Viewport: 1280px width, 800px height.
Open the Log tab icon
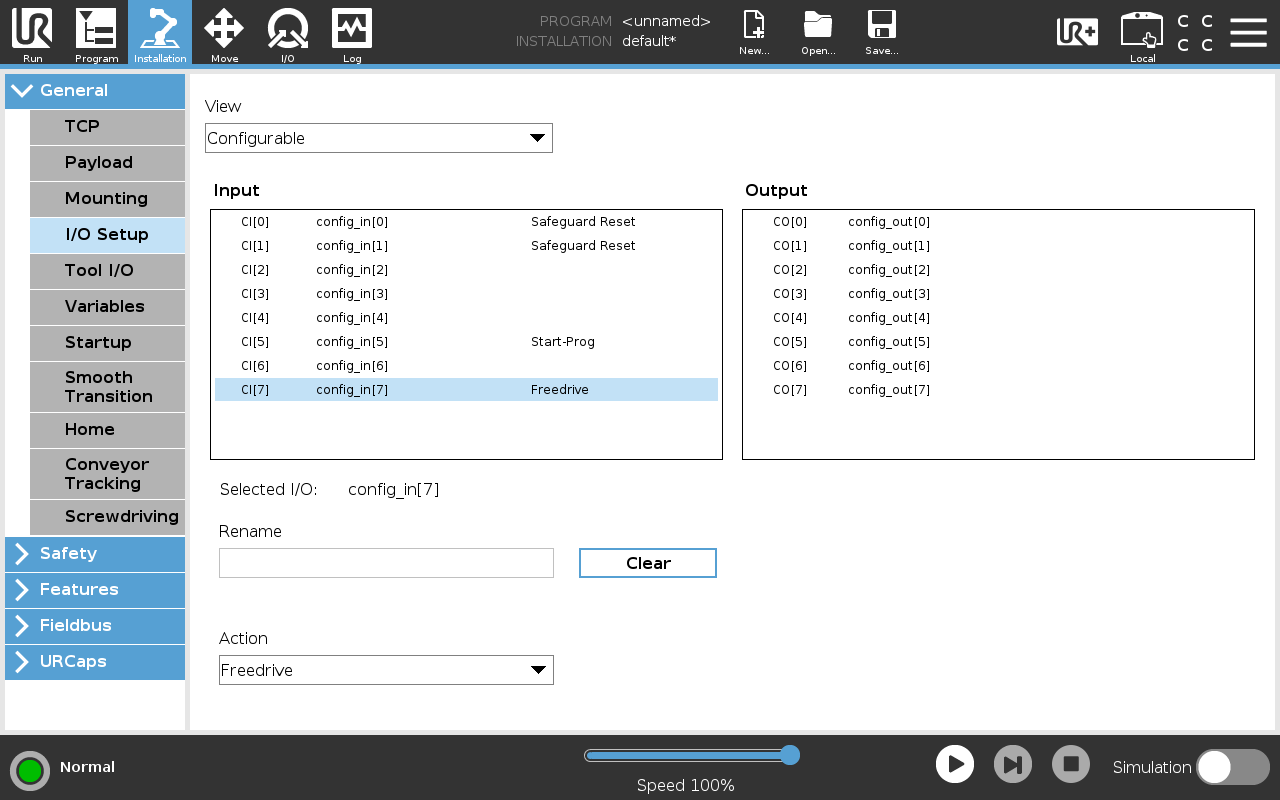click(352, 34)
